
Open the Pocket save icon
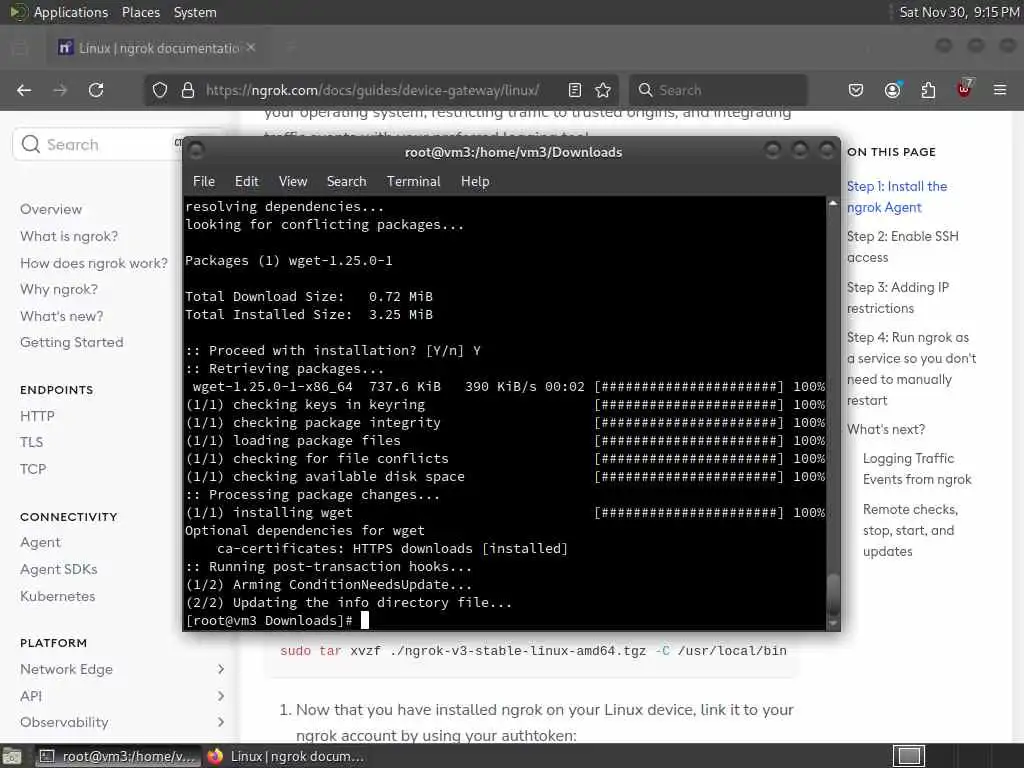pyautogui.click(x=856, y=90)
